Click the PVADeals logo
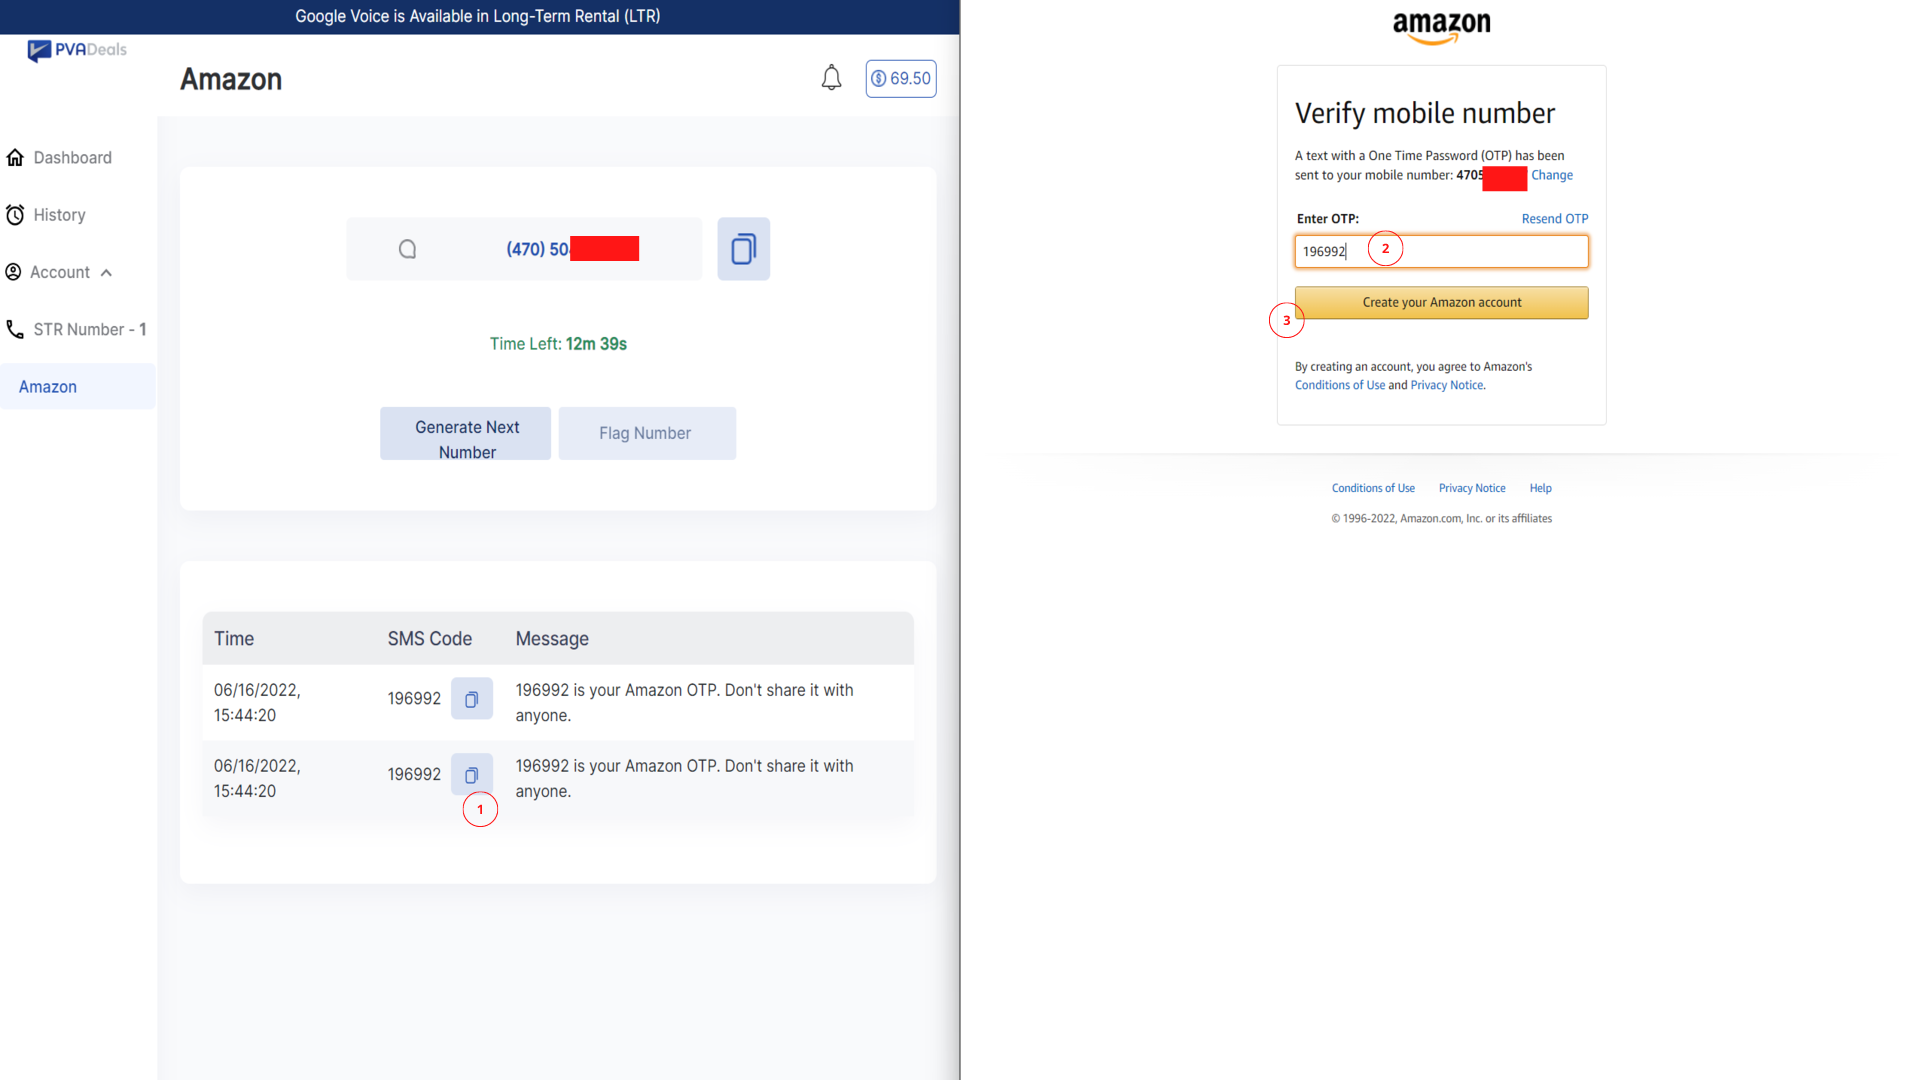This screenshot has height=1080, width=1920. 77,50
